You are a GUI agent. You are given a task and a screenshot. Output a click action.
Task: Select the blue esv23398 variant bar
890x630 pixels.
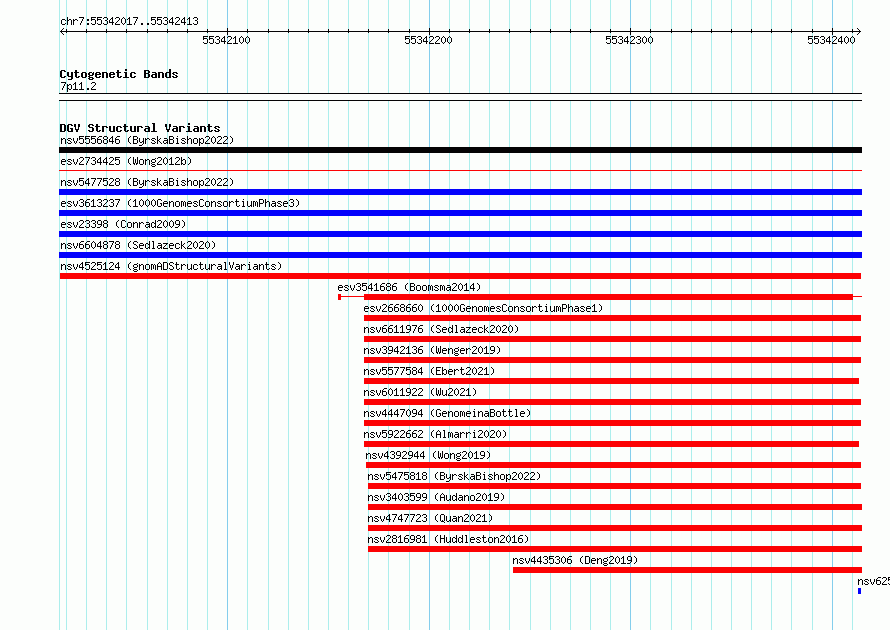[x=460, y=234]
